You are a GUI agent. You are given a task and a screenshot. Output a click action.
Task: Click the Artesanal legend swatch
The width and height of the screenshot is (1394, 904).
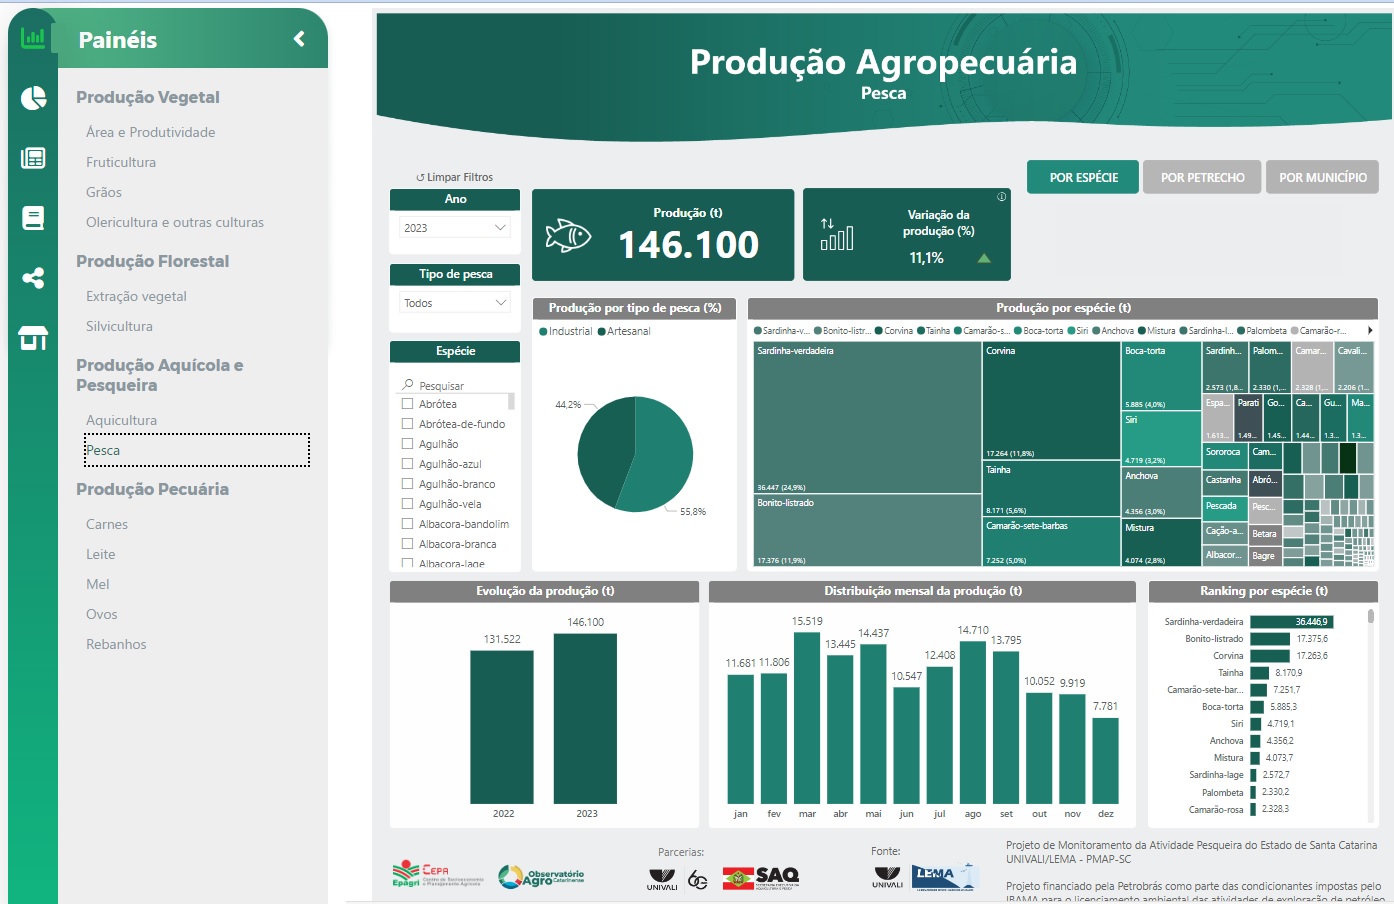[601, 331]
